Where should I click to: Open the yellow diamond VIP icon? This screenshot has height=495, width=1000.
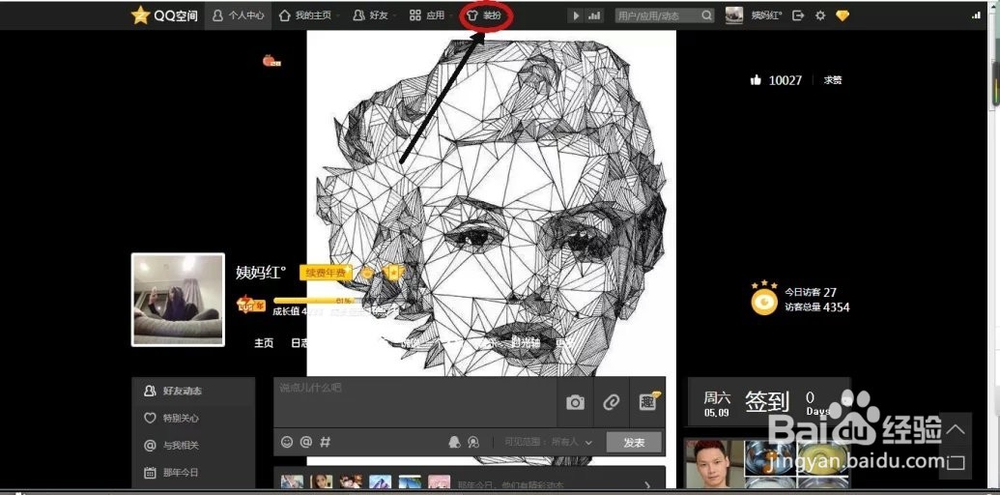(x=842, y=16)
